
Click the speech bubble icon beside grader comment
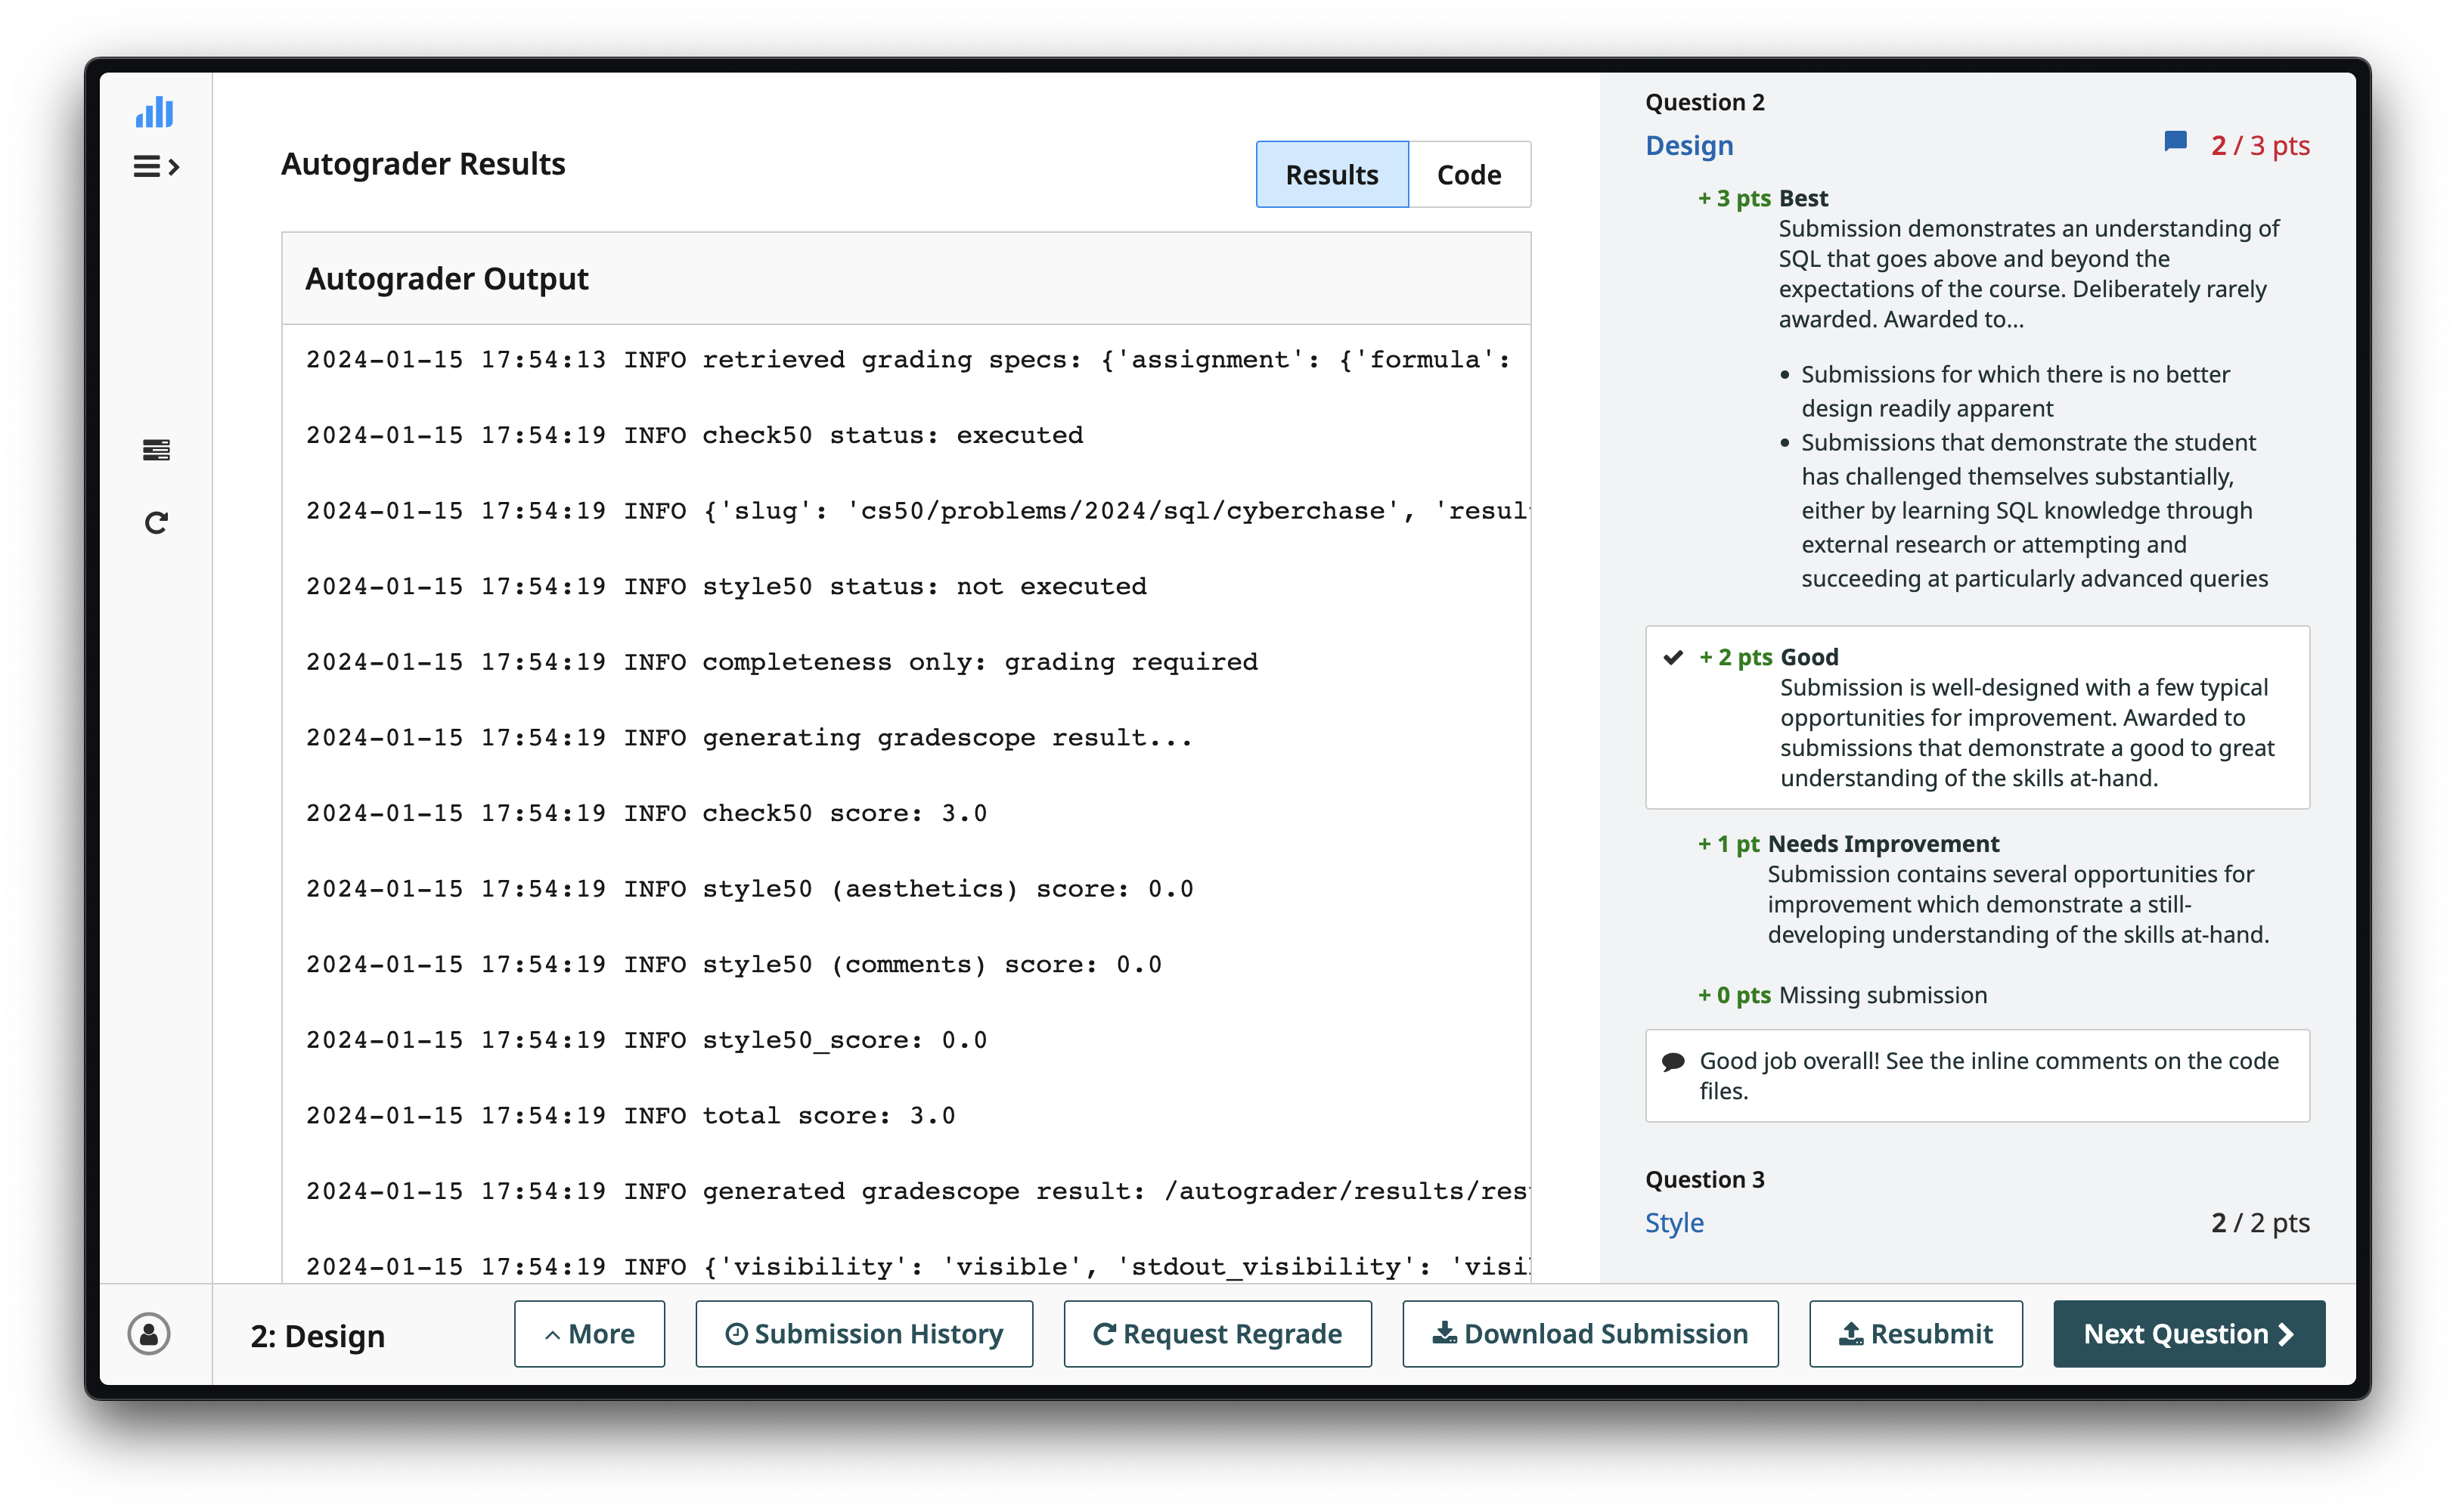tap(1673, 1062)
